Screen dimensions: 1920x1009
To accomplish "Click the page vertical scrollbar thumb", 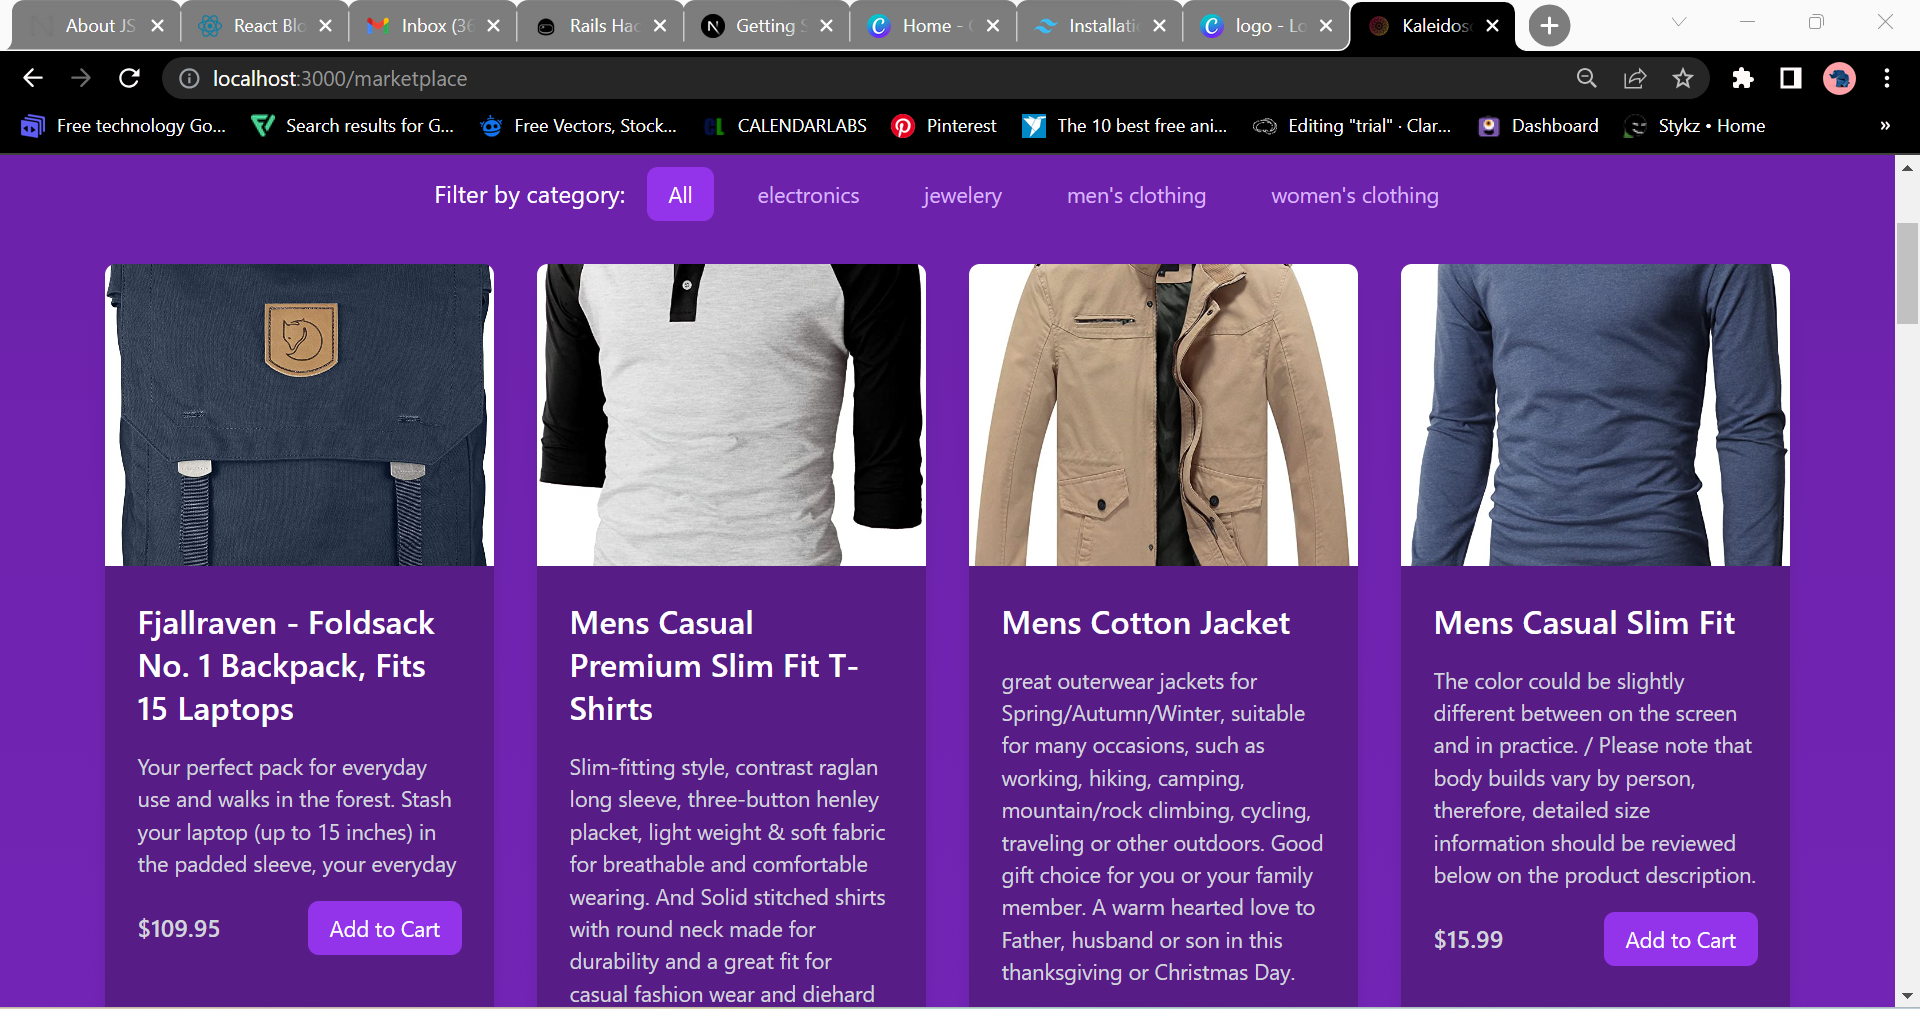I will coord(1907,274).
